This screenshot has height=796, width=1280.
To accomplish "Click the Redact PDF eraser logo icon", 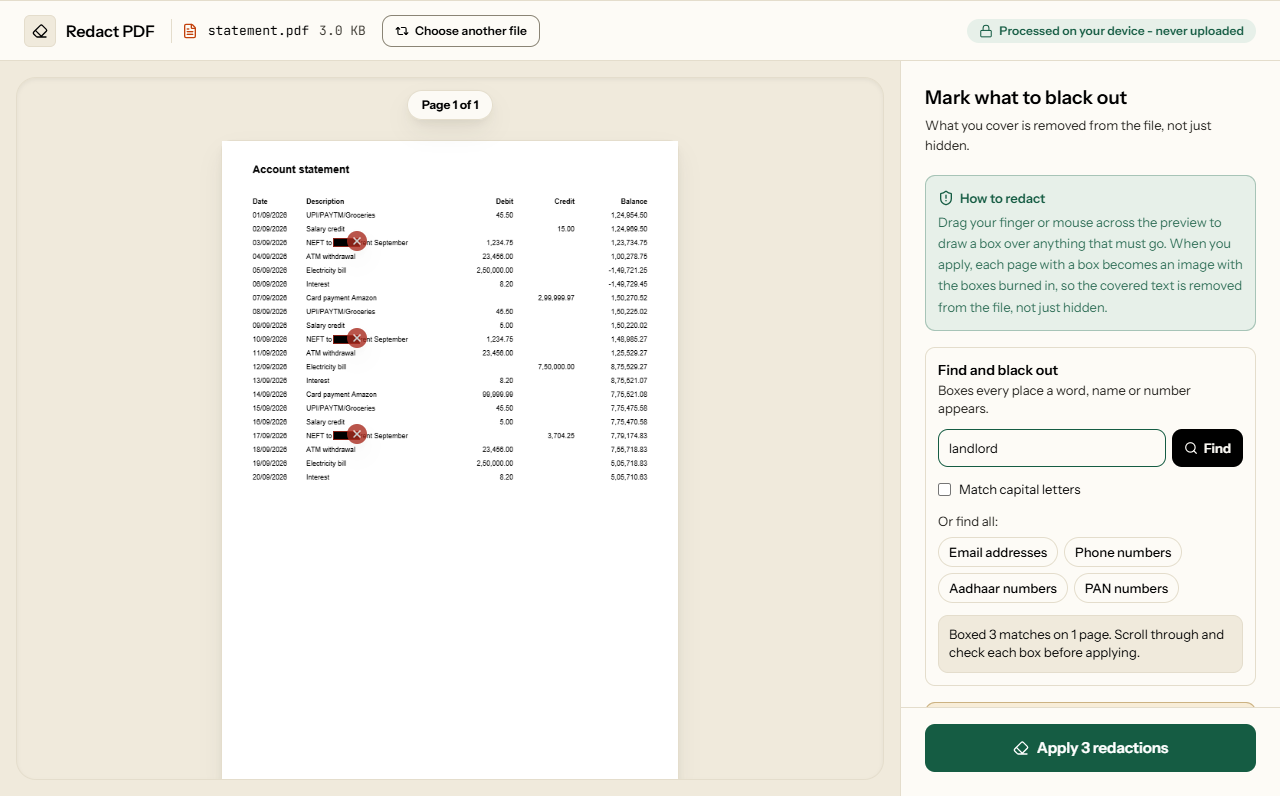I will pos(40,31).
